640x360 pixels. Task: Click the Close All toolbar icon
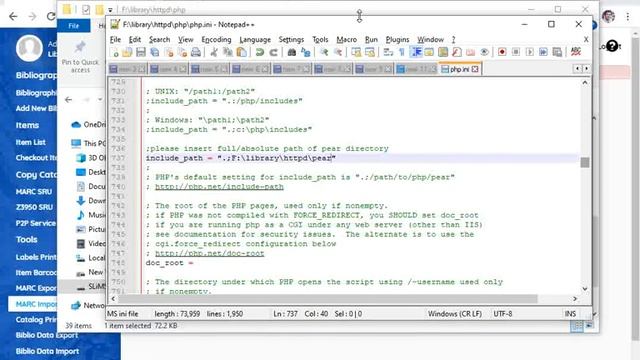tap(182, 52)
